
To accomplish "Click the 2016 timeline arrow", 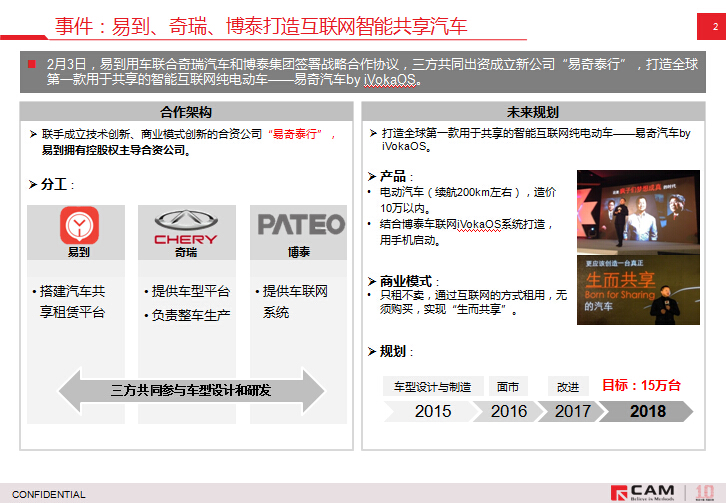I will pyautogui.click(x=508, y=411).
